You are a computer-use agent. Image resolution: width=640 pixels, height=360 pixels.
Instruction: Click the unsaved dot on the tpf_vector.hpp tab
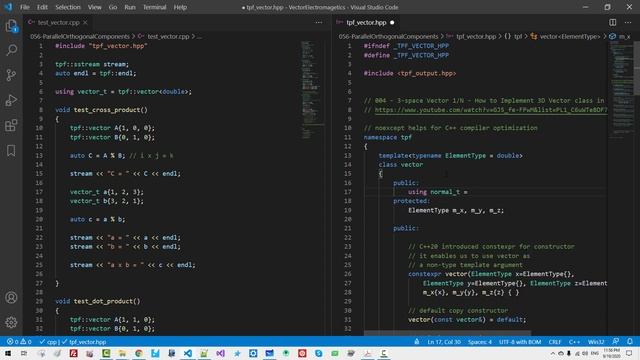coord(392,22)
